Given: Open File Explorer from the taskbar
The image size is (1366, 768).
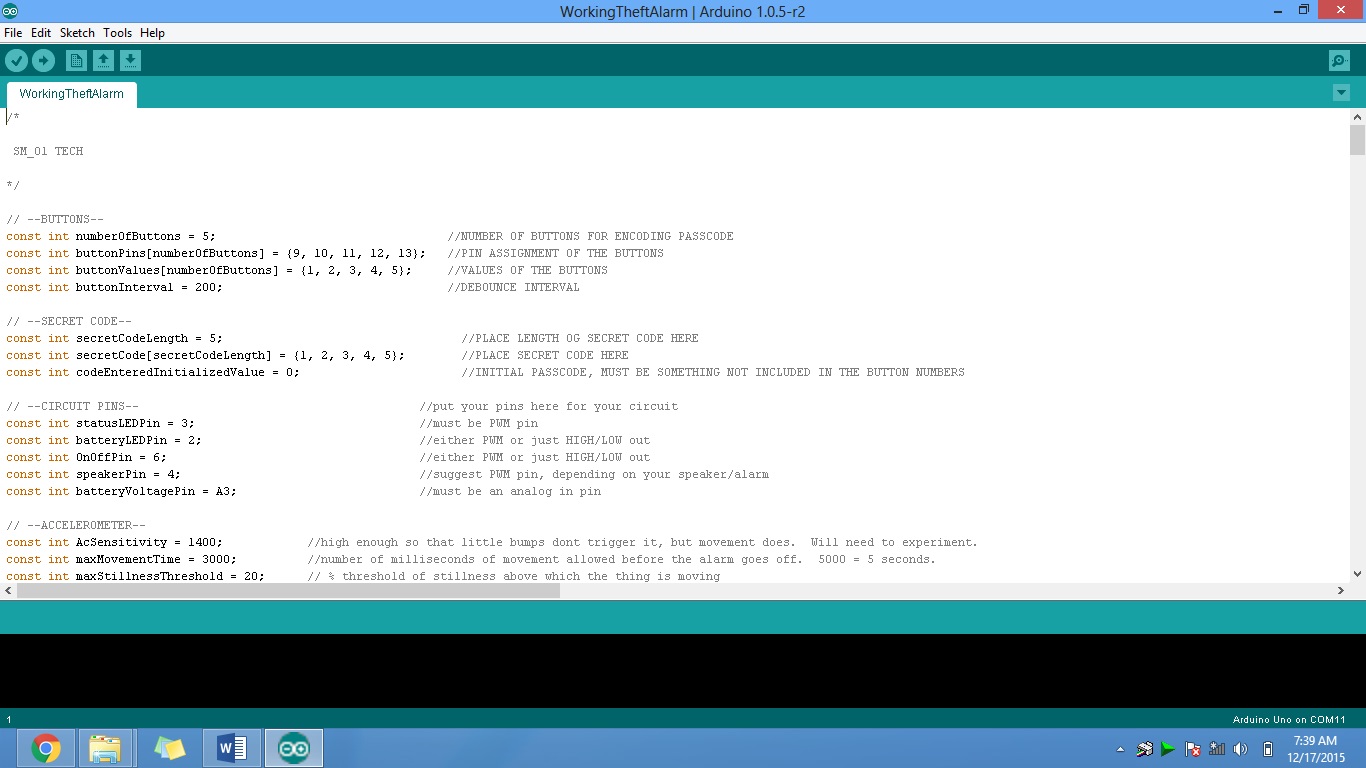Looking at the screenshot, I should (105, 748).
